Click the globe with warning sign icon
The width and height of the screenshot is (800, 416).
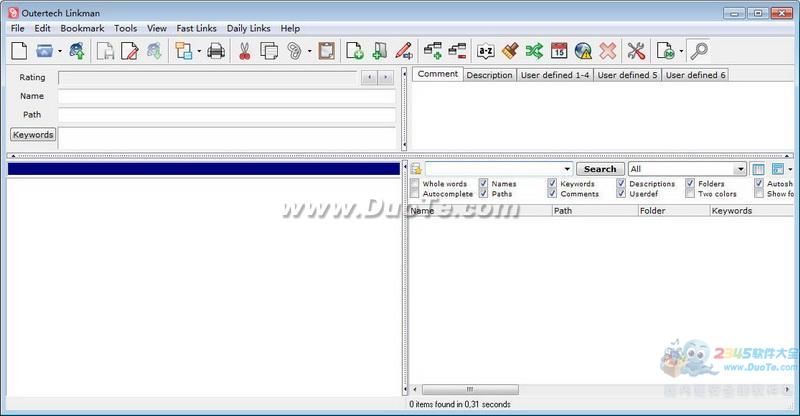[583, 51]
